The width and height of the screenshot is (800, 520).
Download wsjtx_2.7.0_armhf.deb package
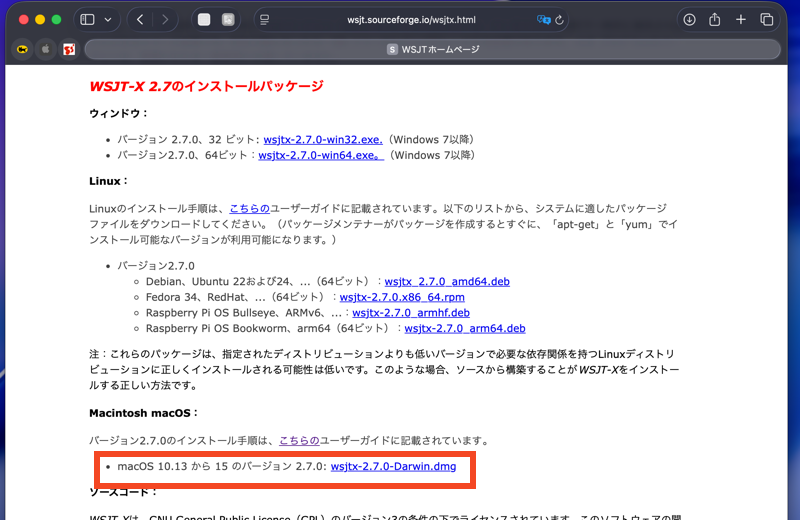point(411,313)
